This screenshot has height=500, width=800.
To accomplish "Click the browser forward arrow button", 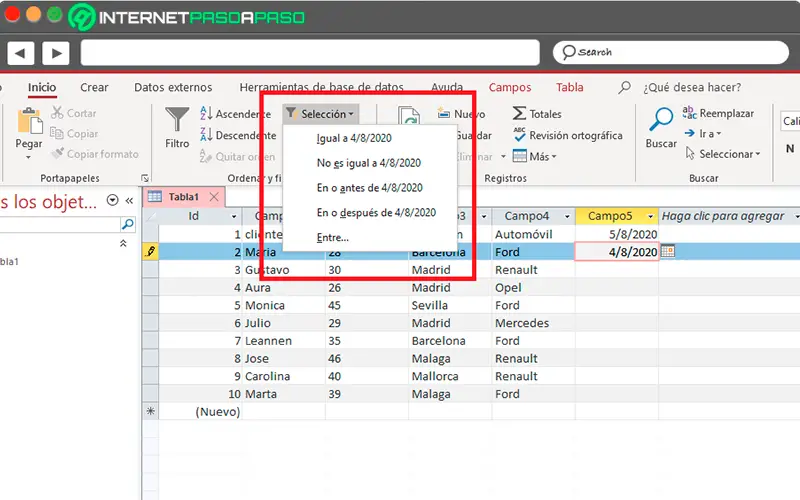I will click(x=56, y=53).
